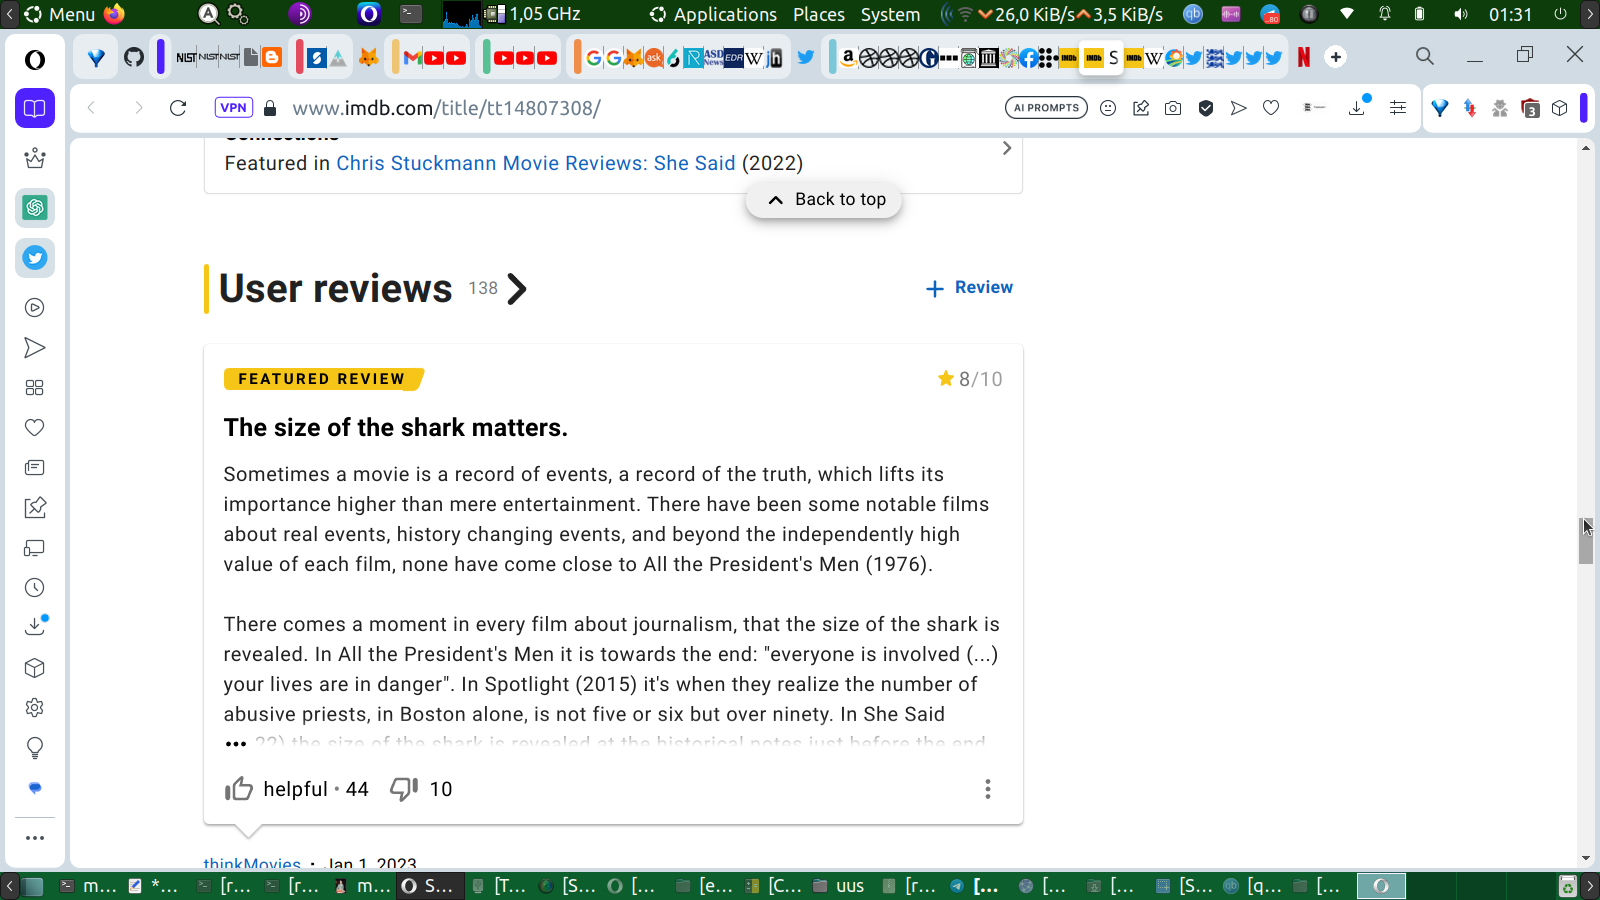1600x900 pixels.
Task: Open the 'uus' window in bottom taskbar
Action: pyautogui.click(x=840, y=886)
